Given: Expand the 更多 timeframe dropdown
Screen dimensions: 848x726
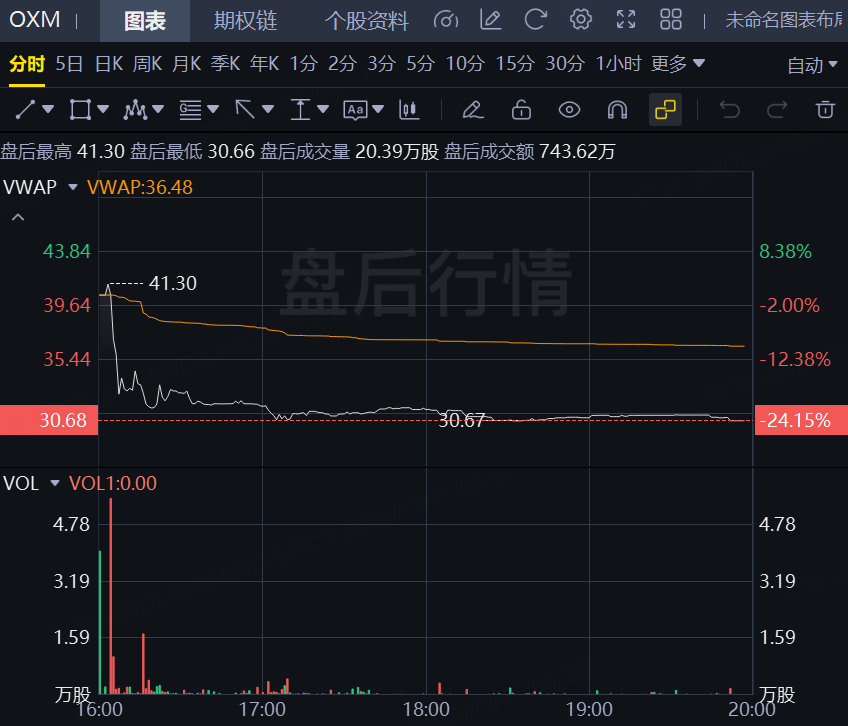Looking at the screenshot, I should point(678,64).
